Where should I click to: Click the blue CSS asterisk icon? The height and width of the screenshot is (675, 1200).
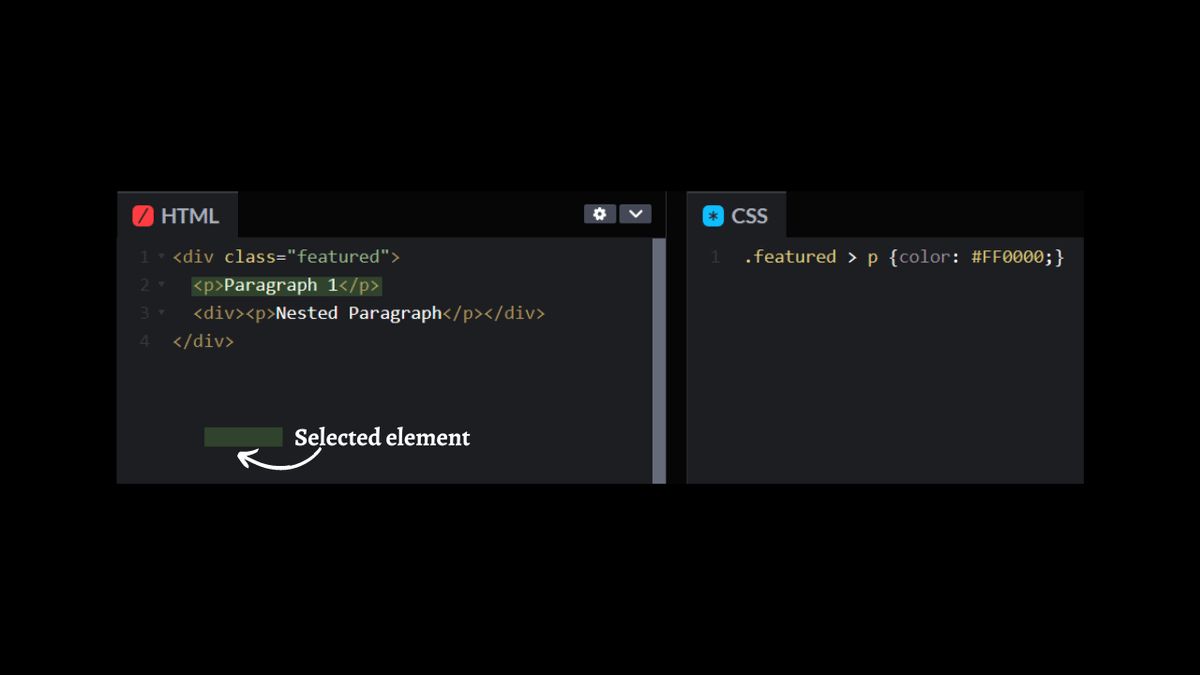(713, 216)
